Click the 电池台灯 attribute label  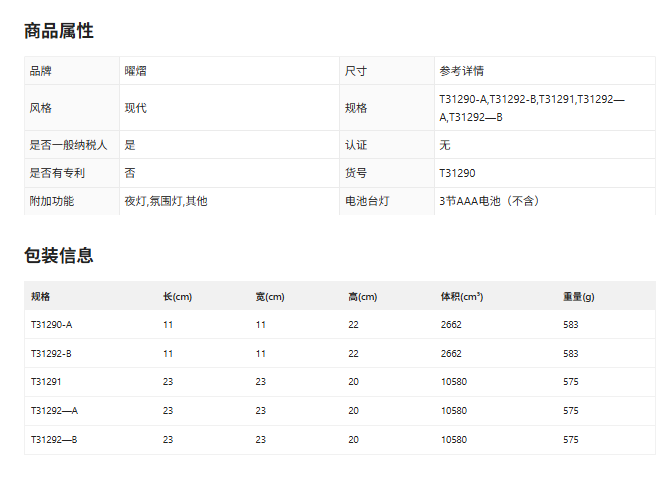pyautogui.click(x=367, y=201)
